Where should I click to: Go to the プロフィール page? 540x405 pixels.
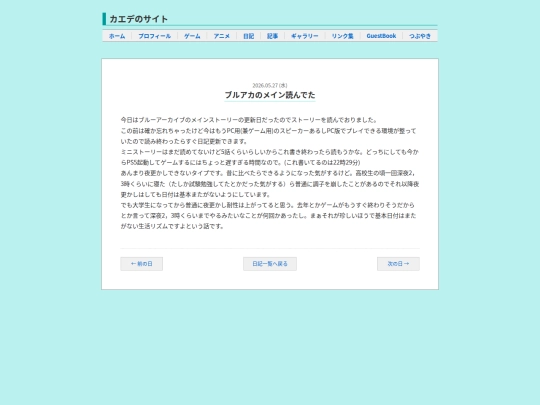(155, 36)
